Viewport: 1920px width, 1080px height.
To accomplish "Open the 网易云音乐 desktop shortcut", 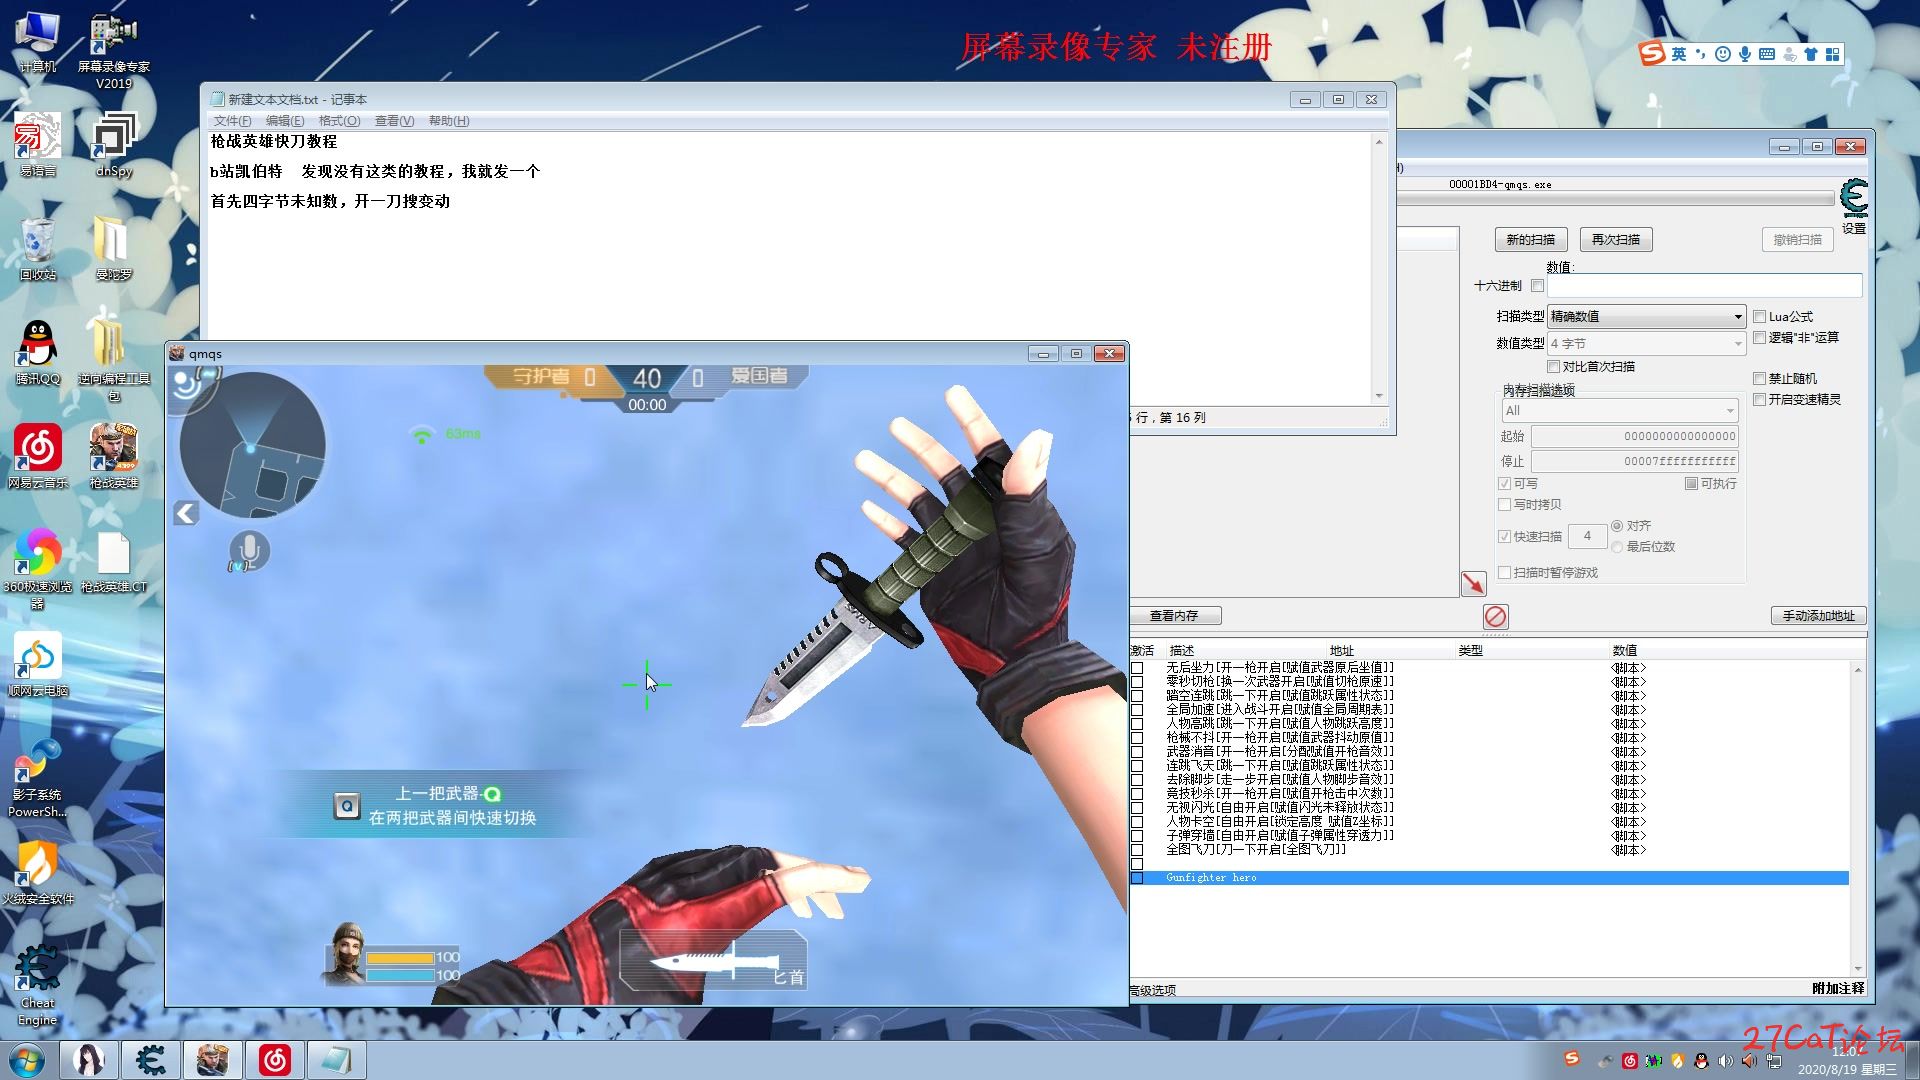I will pos(37,456).
